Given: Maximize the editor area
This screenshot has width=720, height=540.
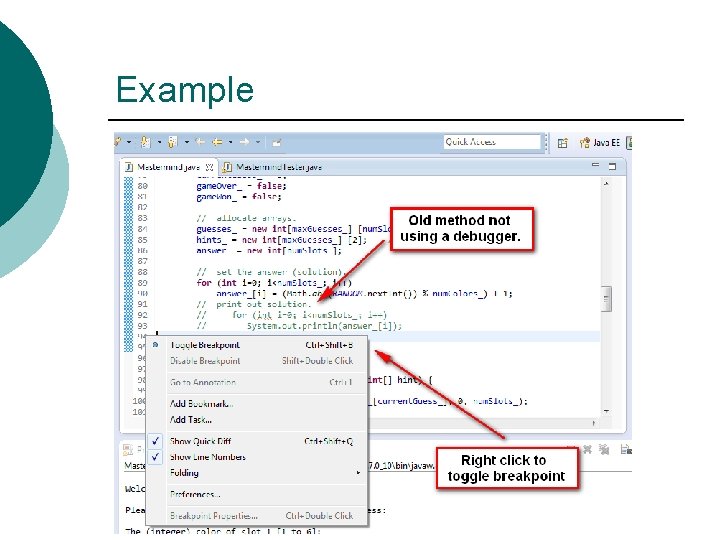Looking at the screenshot, I should 612,166.
